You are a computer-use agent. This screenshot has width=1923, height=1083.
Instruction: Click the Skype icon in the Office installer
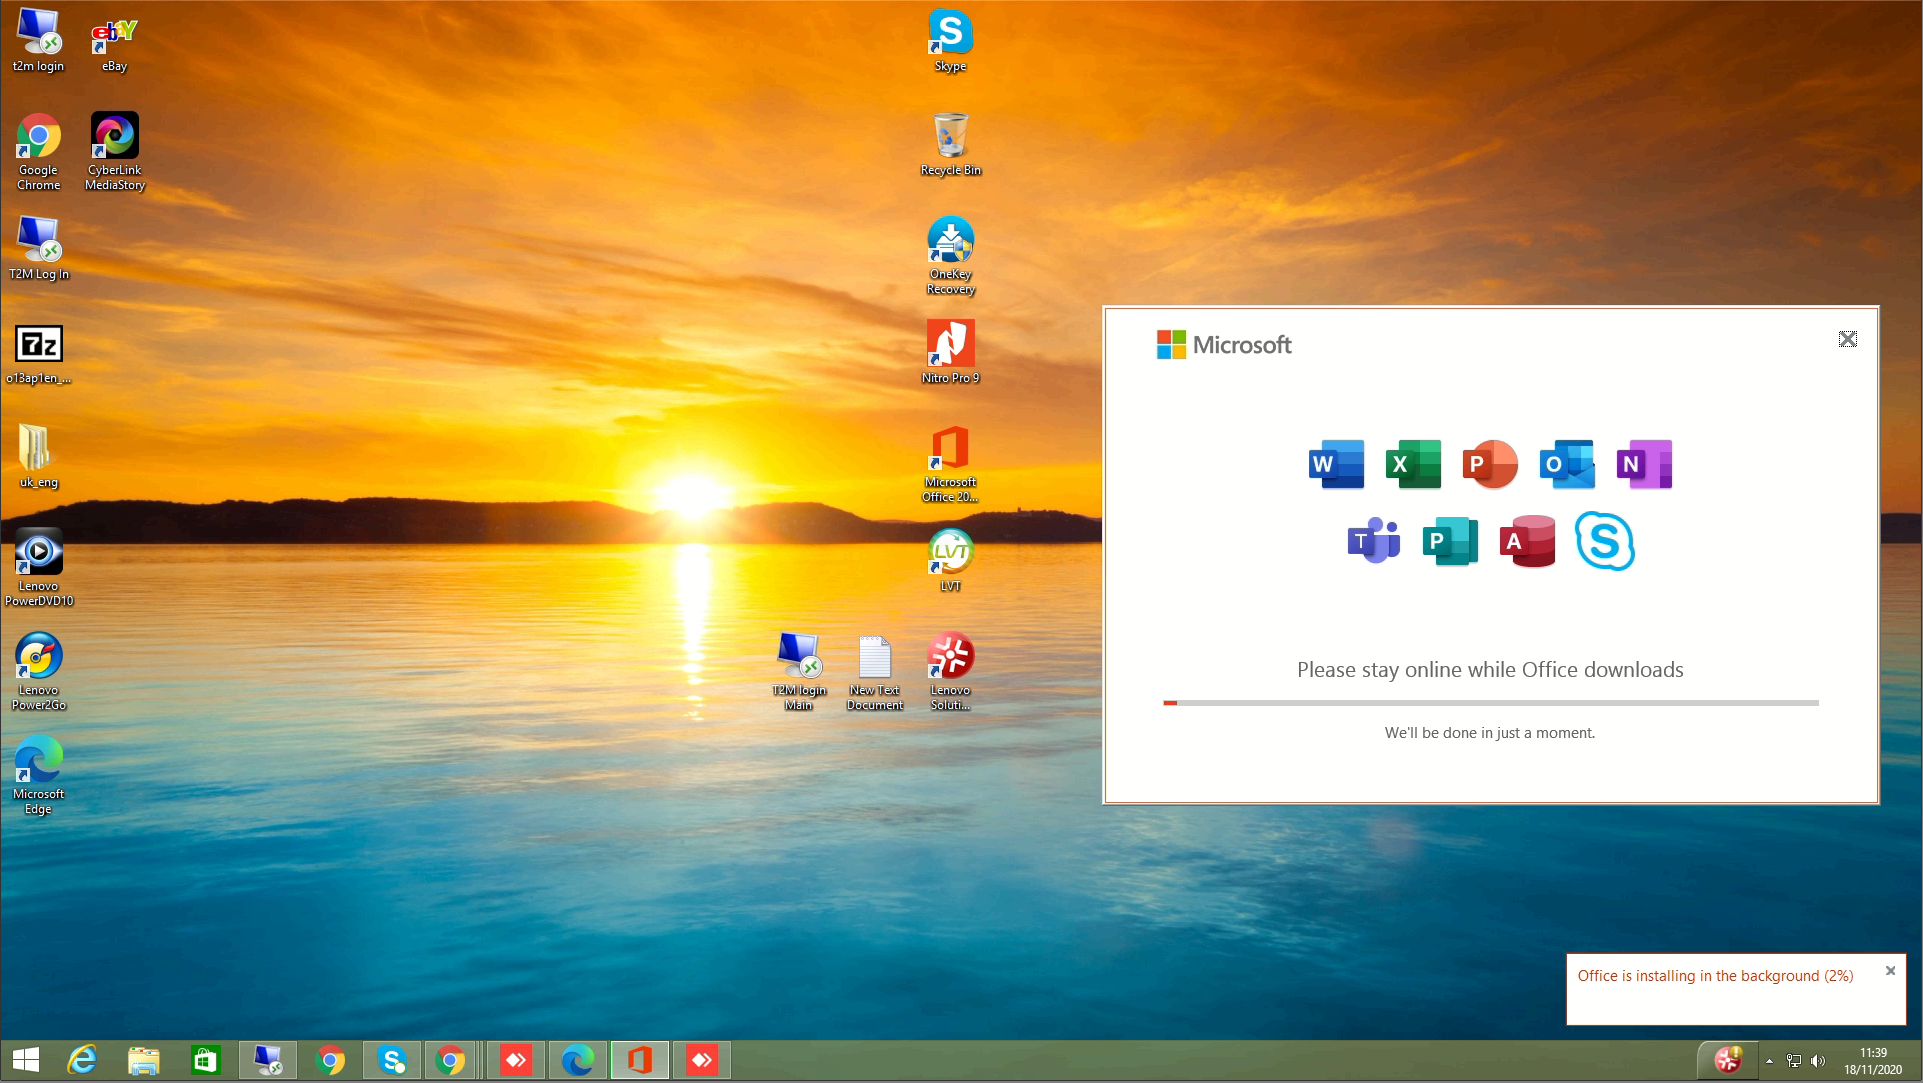click(x=1604, y=541)
